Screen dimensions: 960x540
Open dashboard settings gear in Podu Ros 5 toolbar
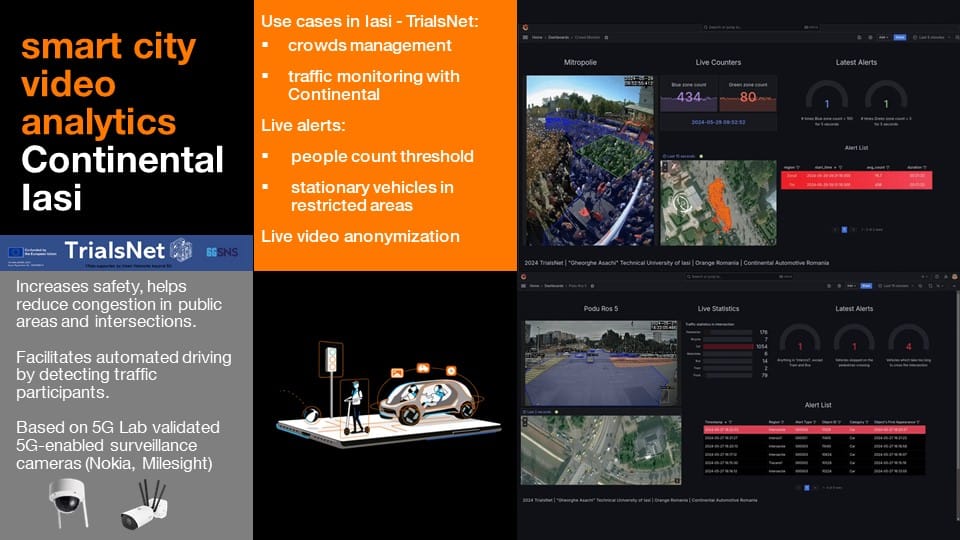(x=839, y=286)
